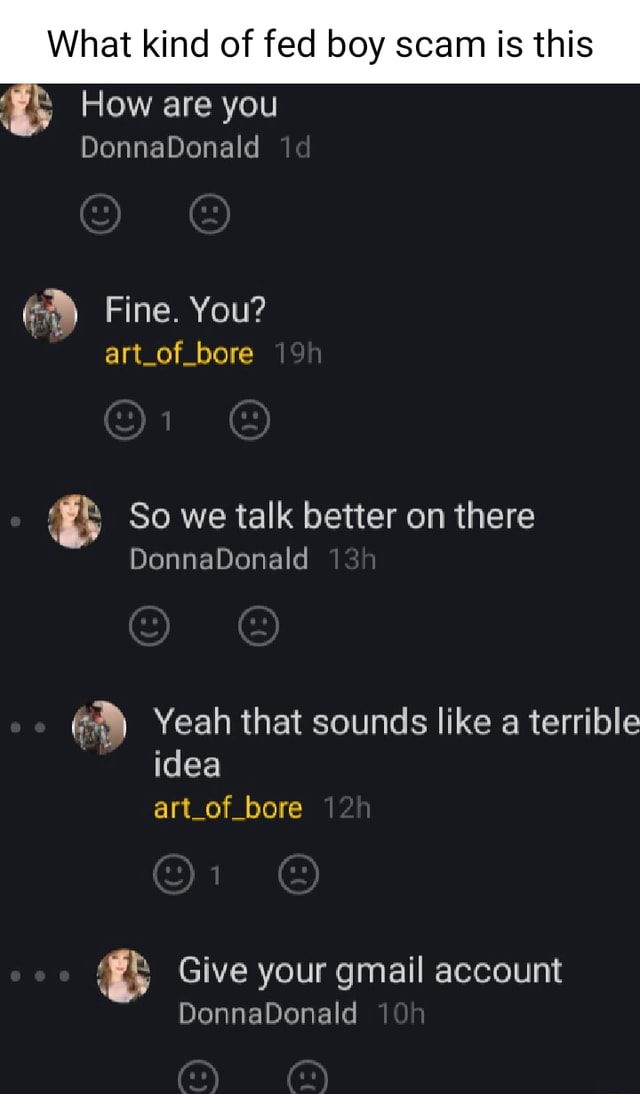Click sad face under "Fine. You?" comment
Viewport: 640px width, 1094px height.
click(x=249, y=420)
